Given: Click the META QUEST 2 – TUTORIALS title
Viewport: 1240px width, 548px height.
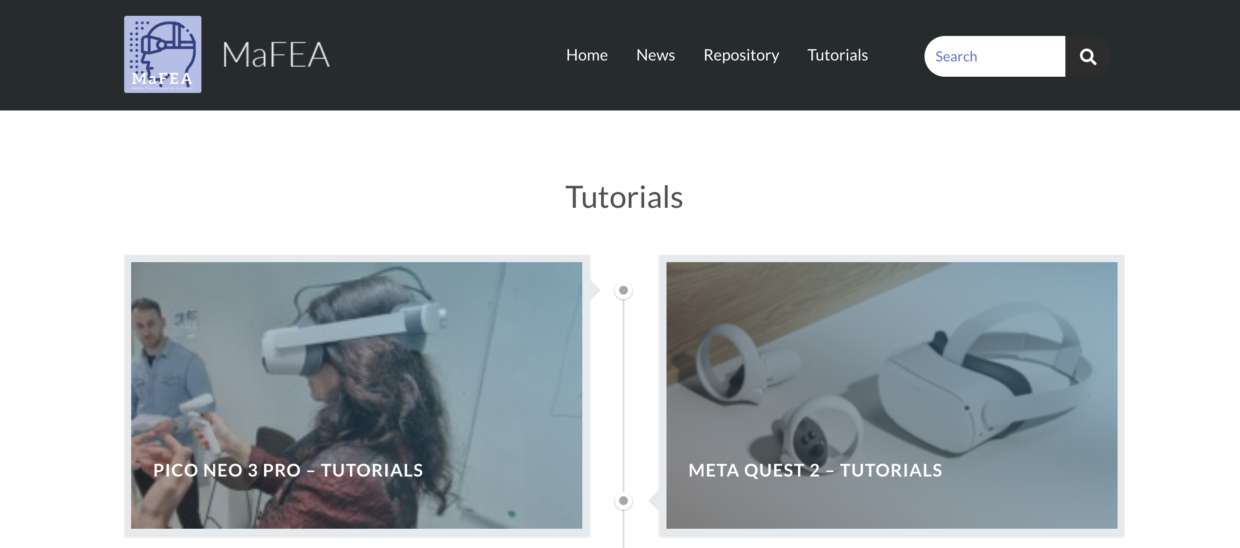Looking at the screenshot, I should tap(815, 470).
